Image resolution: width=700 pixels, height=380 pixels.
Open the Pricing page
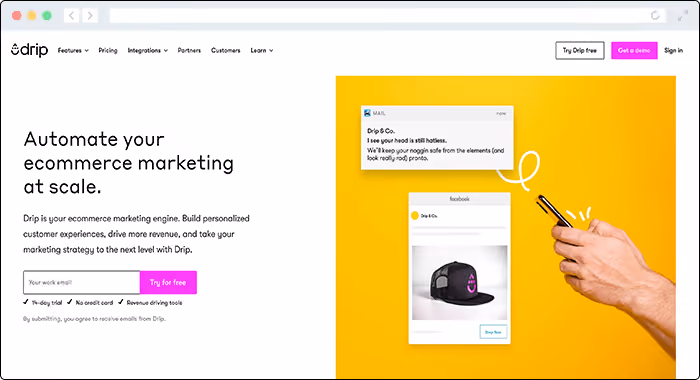(x=108, y=50)
